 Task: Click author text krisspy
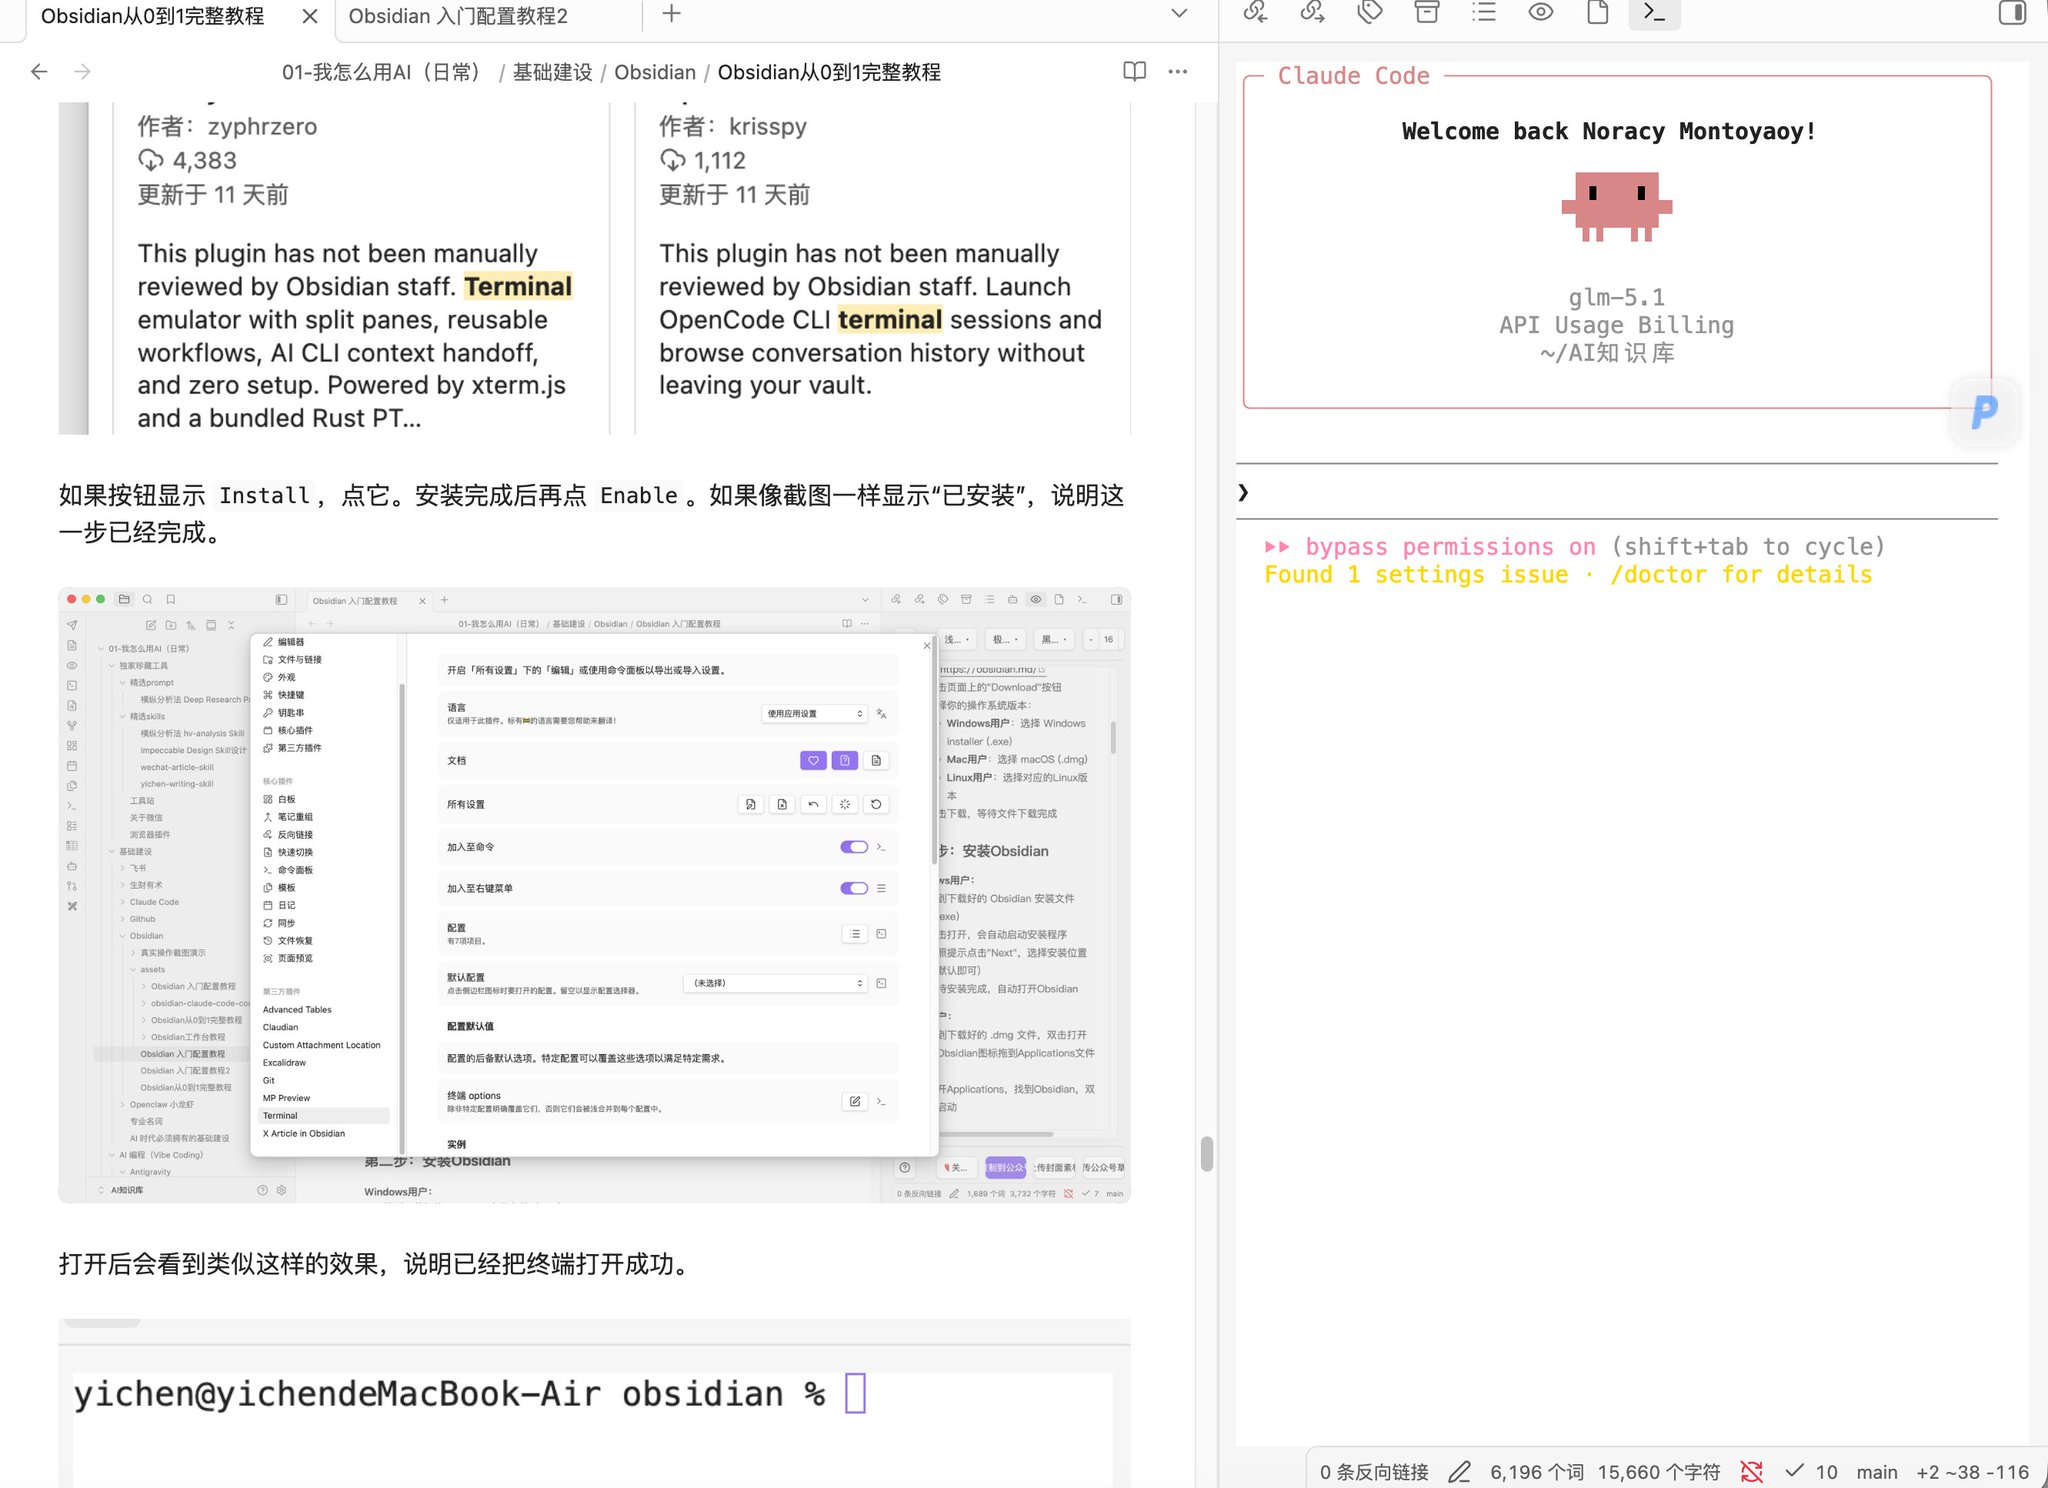[768, 127]
